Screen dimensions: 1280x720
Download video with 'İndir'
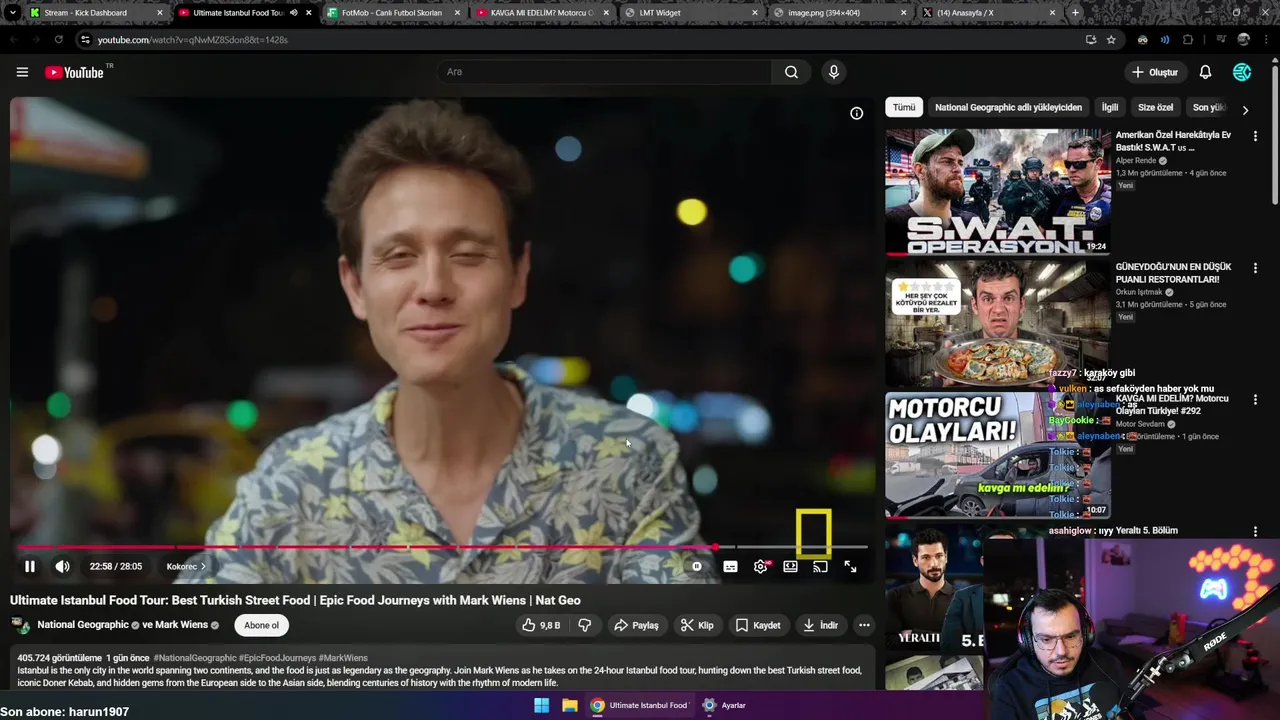coord(820,625)
